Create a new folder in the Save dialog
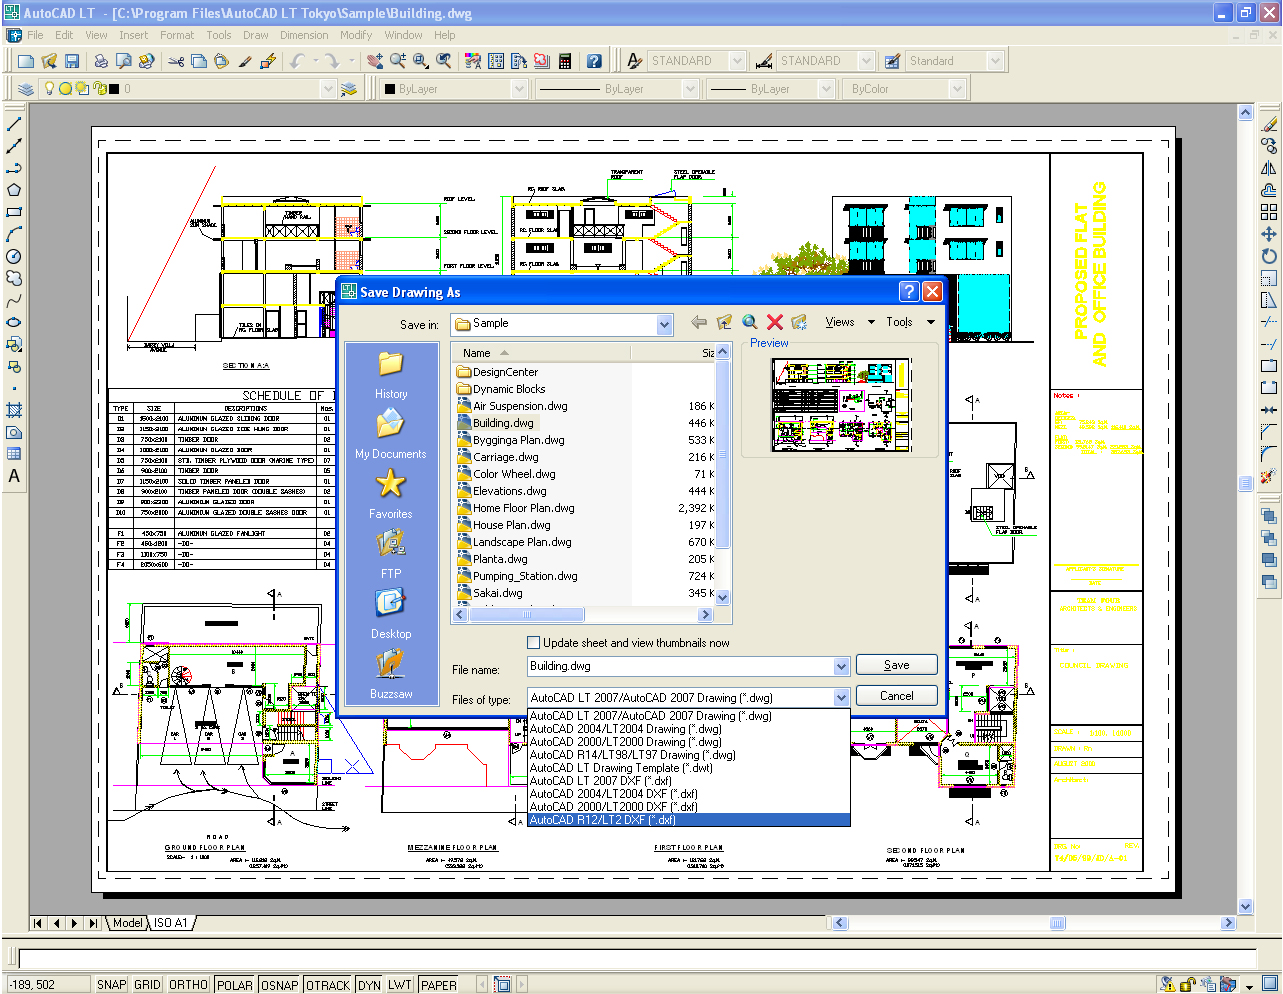 point(799,322)
